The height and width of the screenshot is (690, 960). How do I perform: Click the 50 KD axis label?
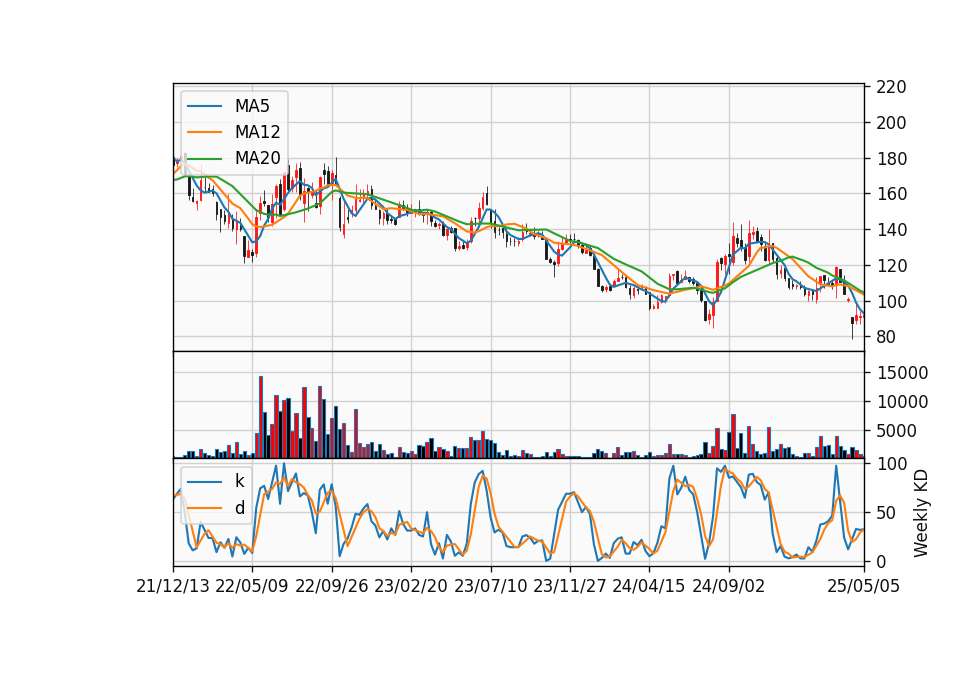pos(886,513)
